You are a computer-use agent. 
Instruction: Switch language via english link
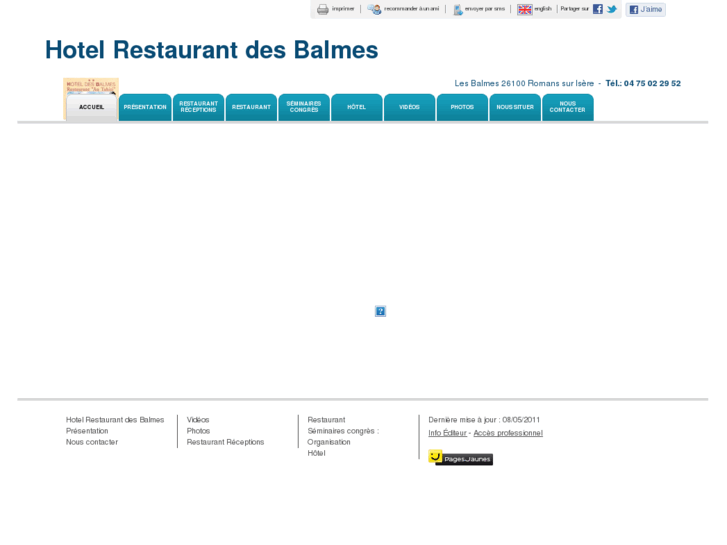tap(543, 9)
